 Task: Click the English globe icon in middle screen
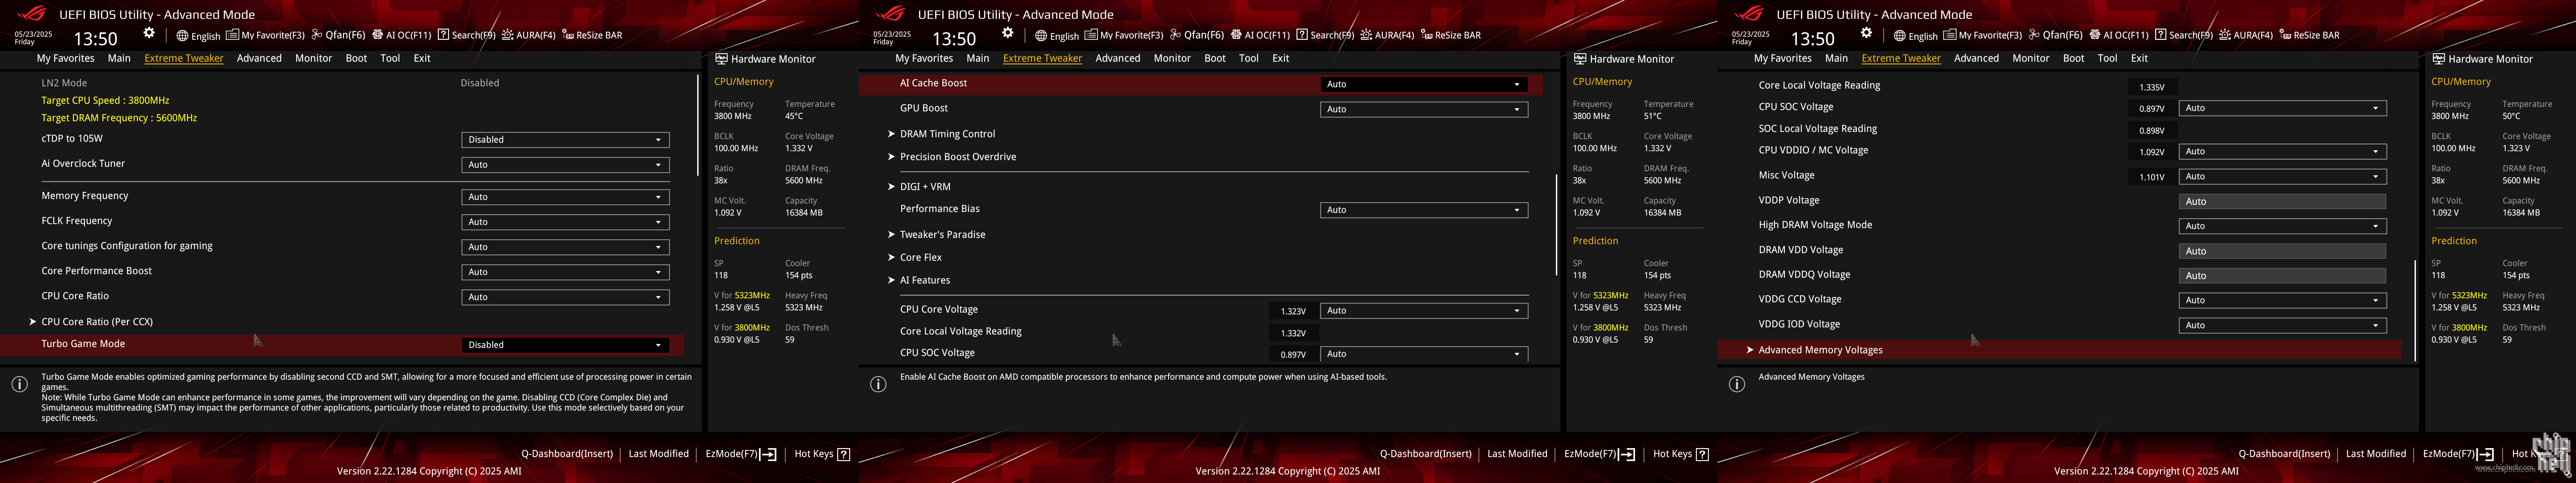coord(1041,35)
